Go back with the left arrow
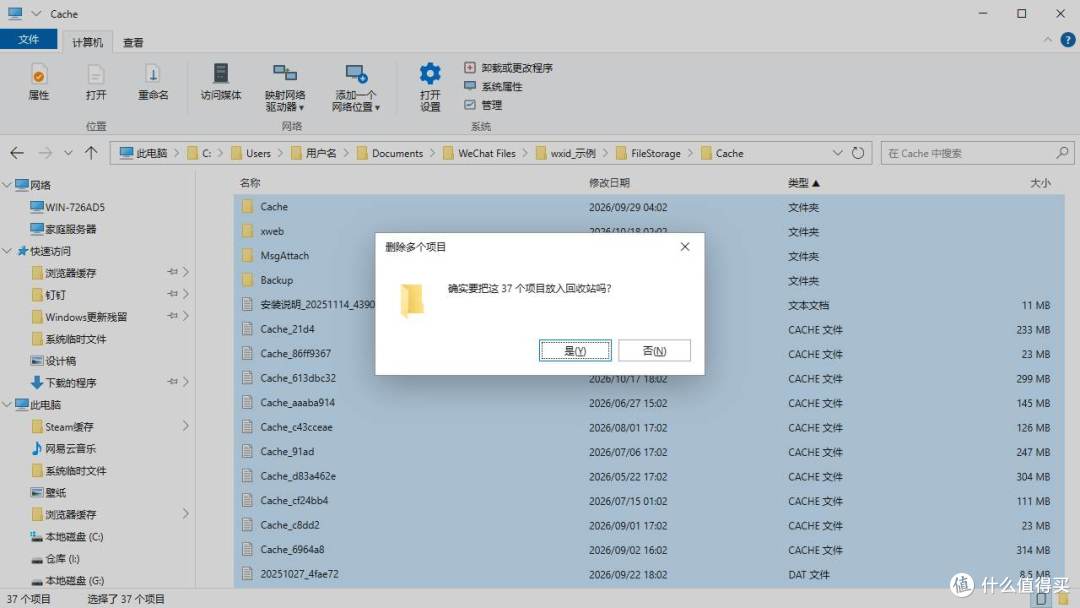The image size is (1080, 608). (17, 153)
